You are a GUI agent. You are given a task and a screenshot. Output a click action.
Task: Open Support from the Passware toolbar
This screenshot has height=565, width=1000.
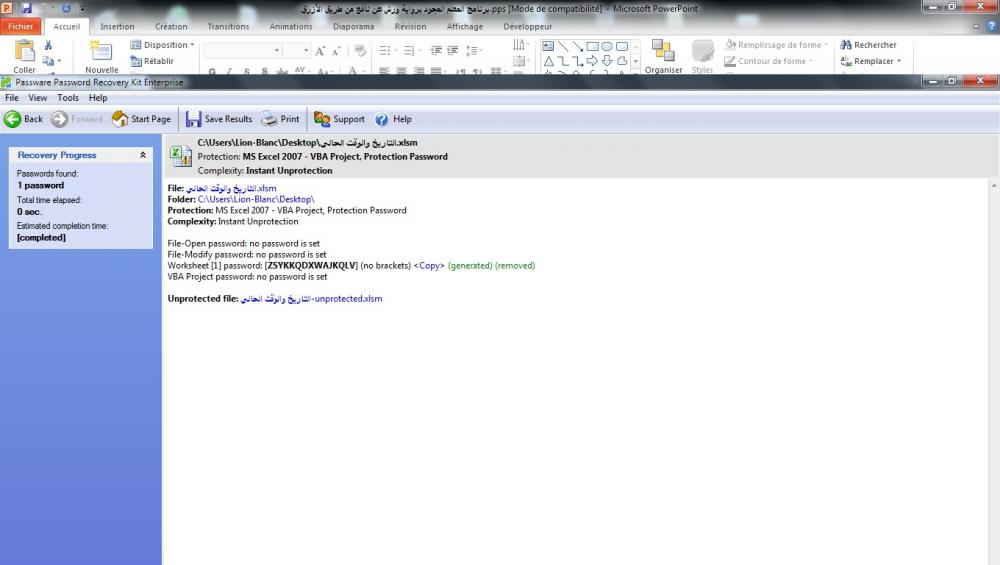[x=339, y=119]
